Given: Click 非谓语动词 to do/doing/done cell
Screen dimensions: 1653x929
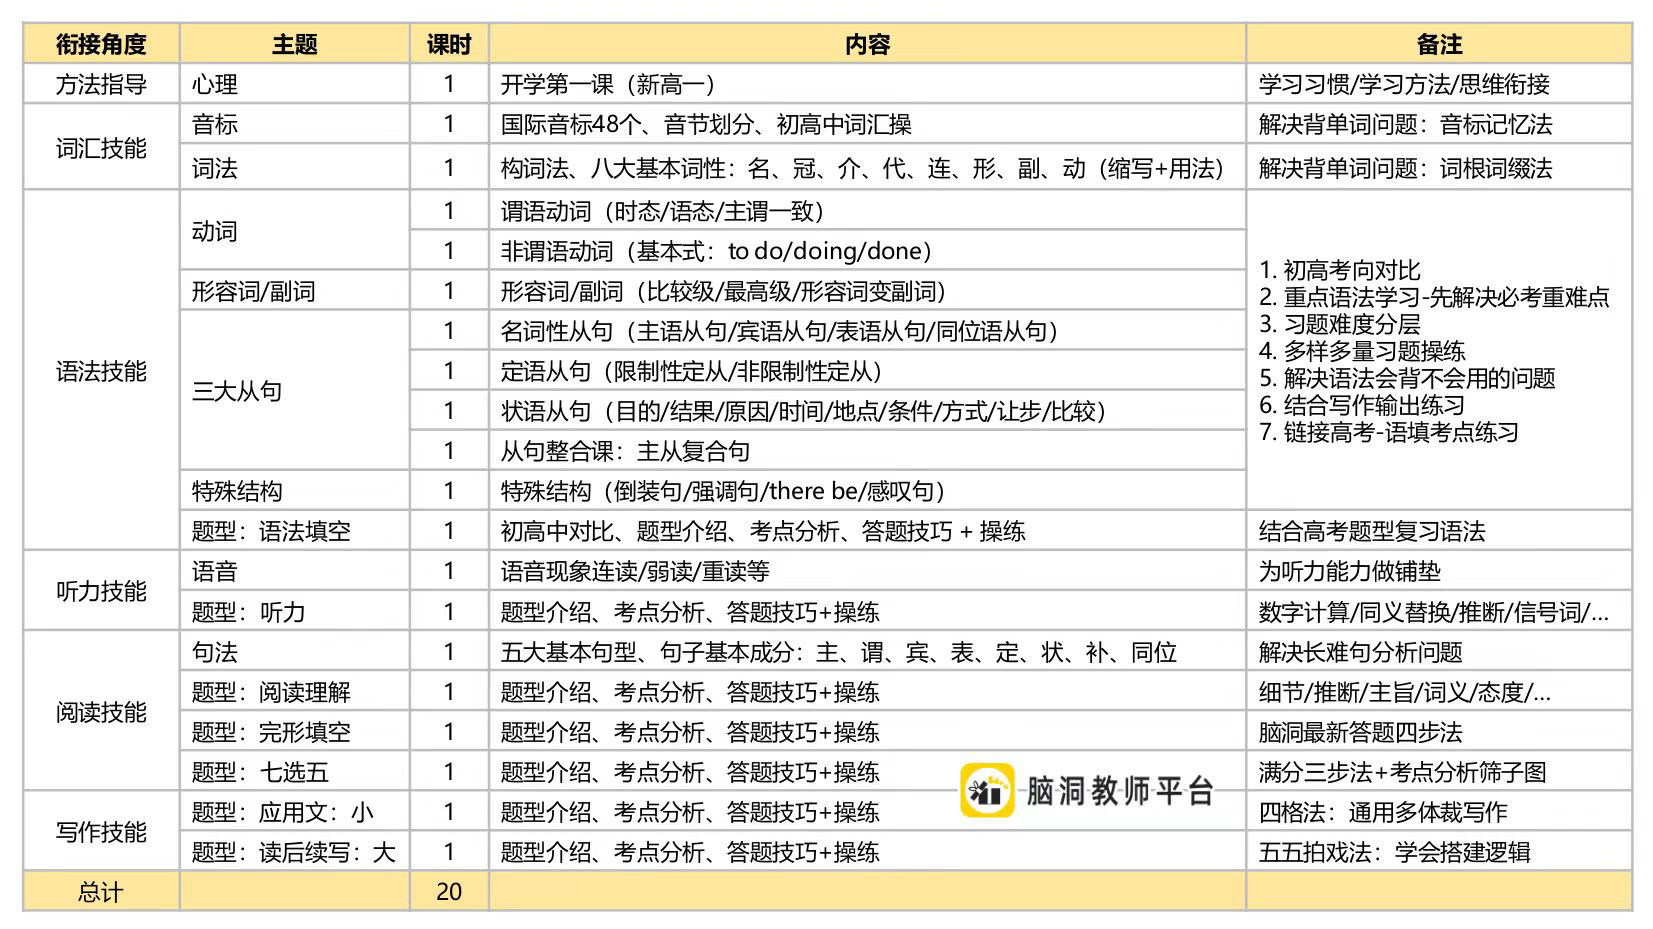Looking at the screenshot, I should (867, 250).
